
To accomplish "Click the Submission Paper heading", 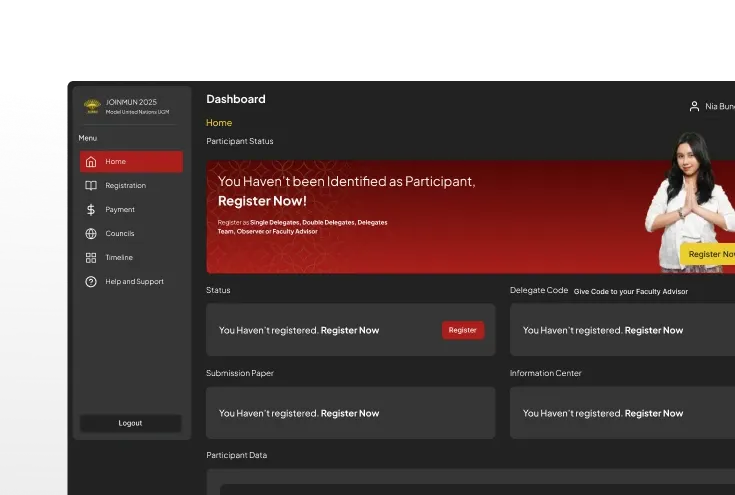I will (x=240, y=373).
